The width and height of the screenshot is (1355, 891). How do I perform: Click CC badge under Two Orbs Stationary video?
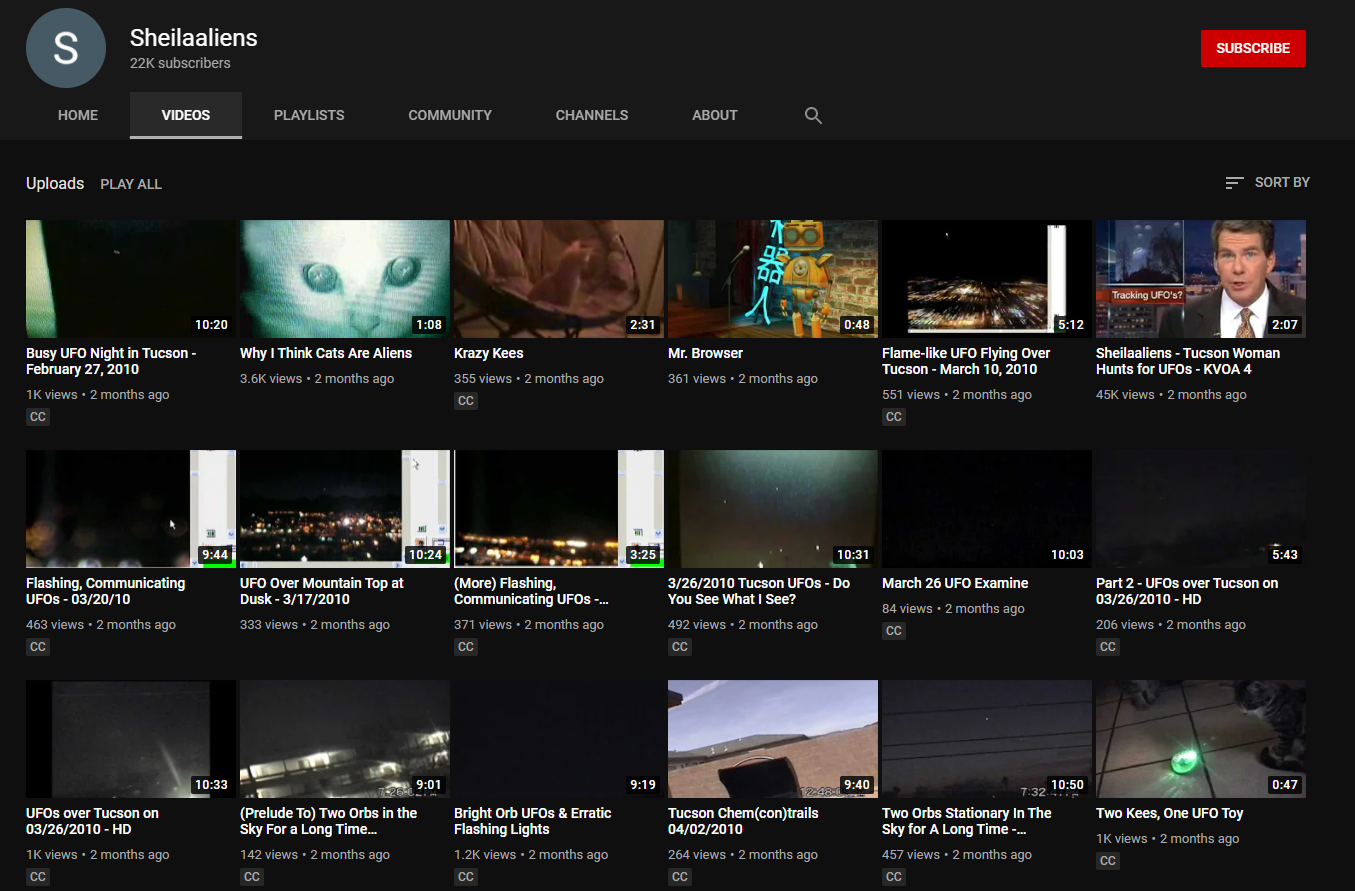click(894, 877)
